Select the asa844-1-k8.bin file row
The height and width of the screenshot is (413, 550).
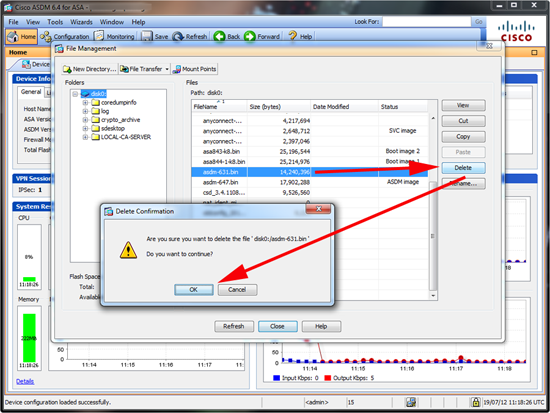pos(309,162)
